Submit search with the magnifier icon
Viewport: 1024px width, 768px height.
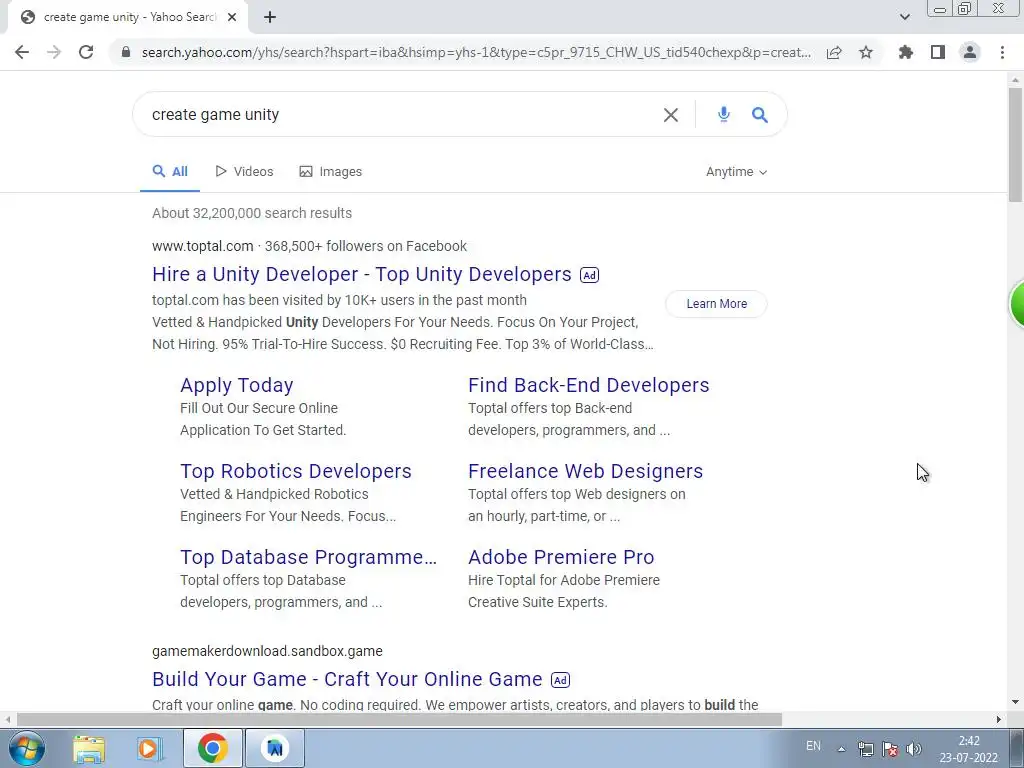[760, 115]
